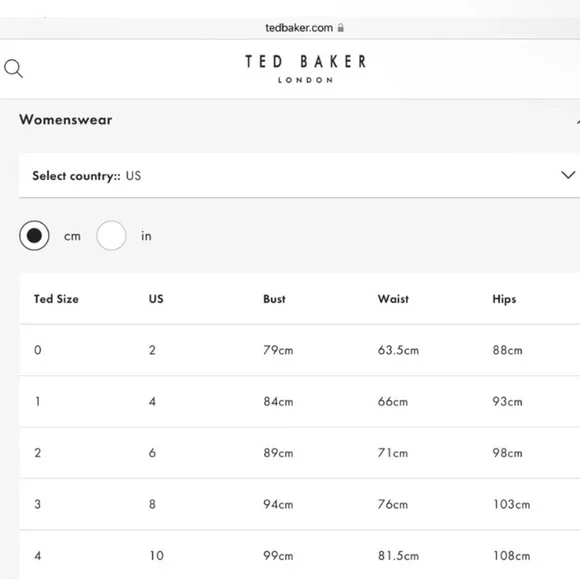Select the cm unit radio button
The height and width of the screenshot is (580, 580).
34,236
